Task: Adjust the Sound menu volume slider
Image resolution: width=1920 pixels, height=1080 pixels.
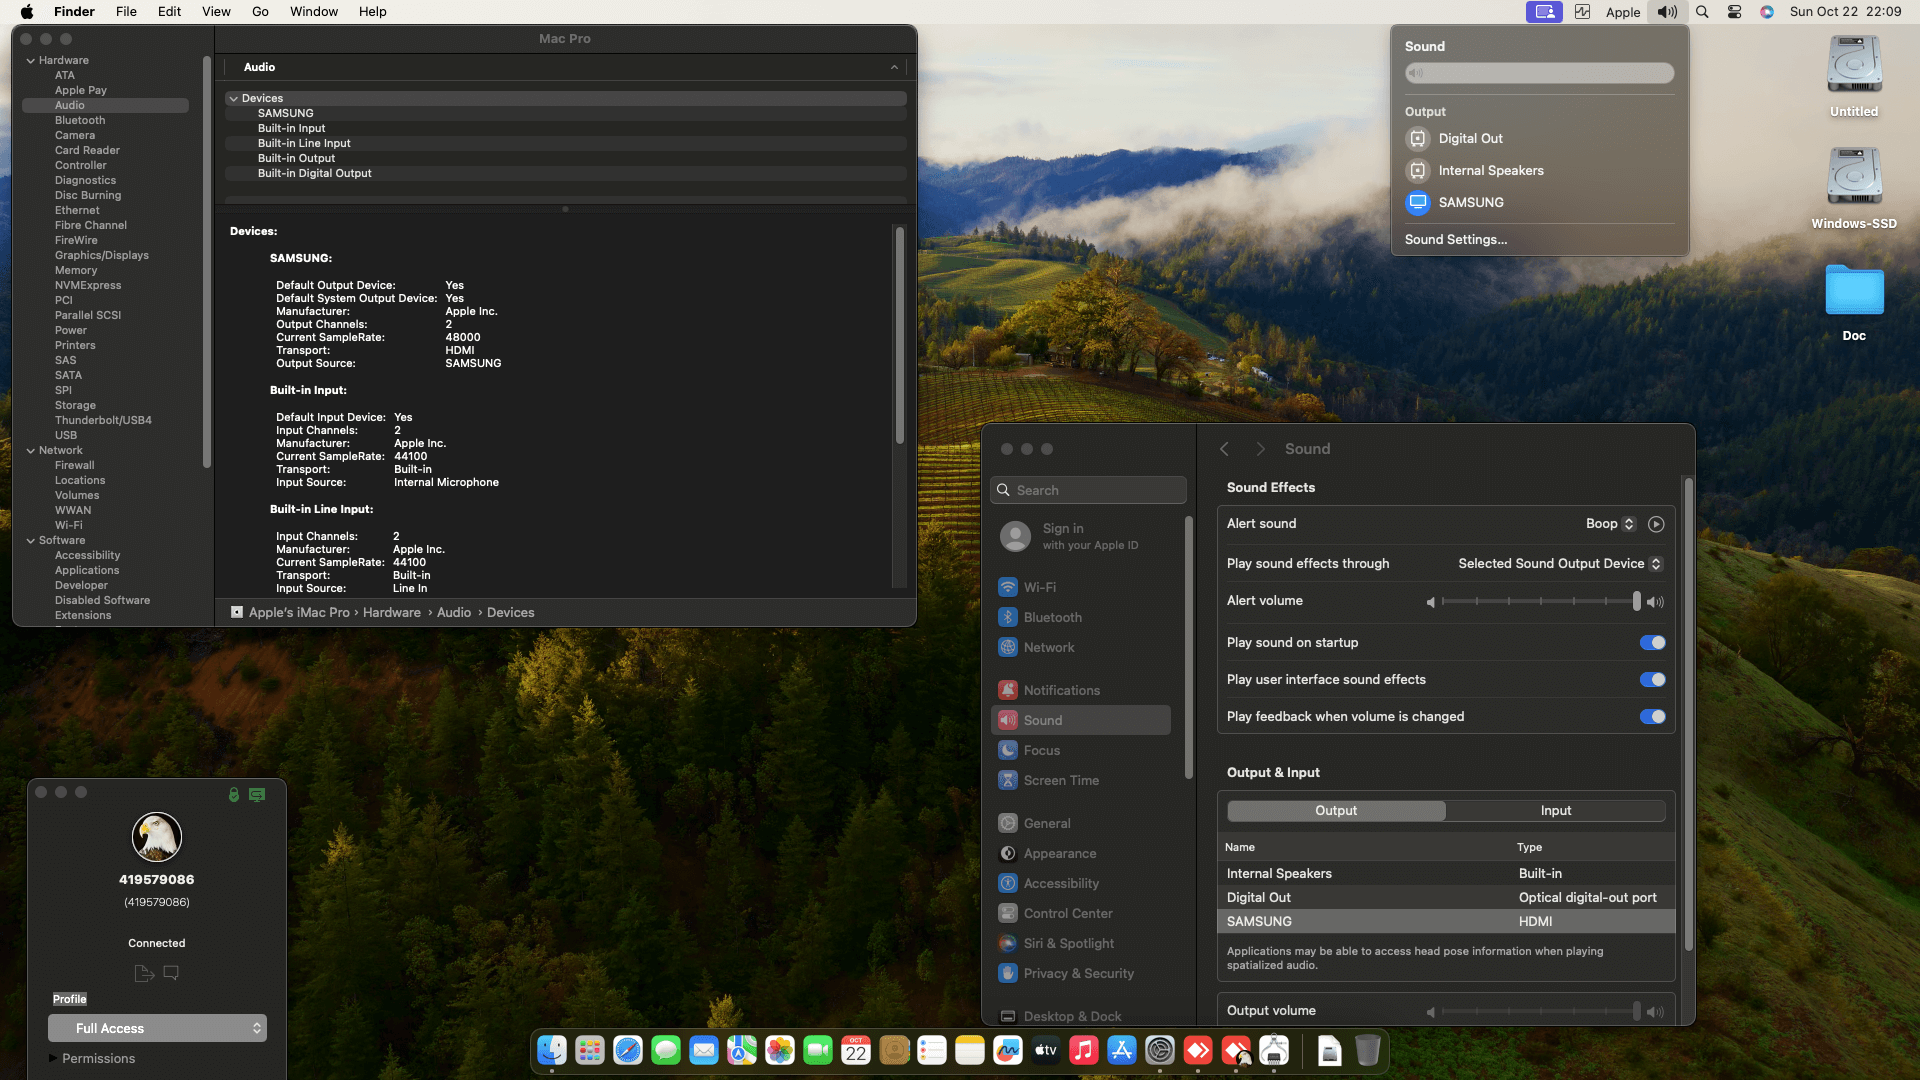Action: pos(1539,73)
